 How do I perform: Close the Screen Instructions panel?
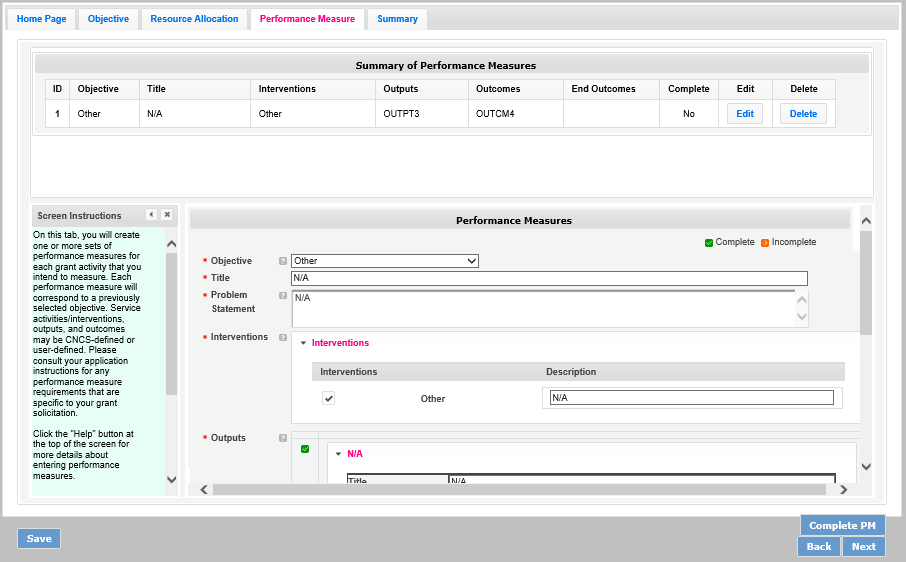pos(167,215)
